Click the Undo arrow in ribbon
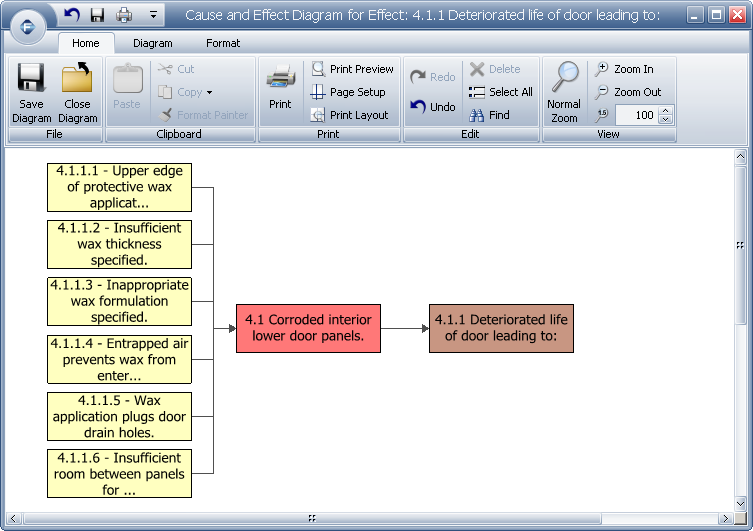 click(x=432, y=107)
